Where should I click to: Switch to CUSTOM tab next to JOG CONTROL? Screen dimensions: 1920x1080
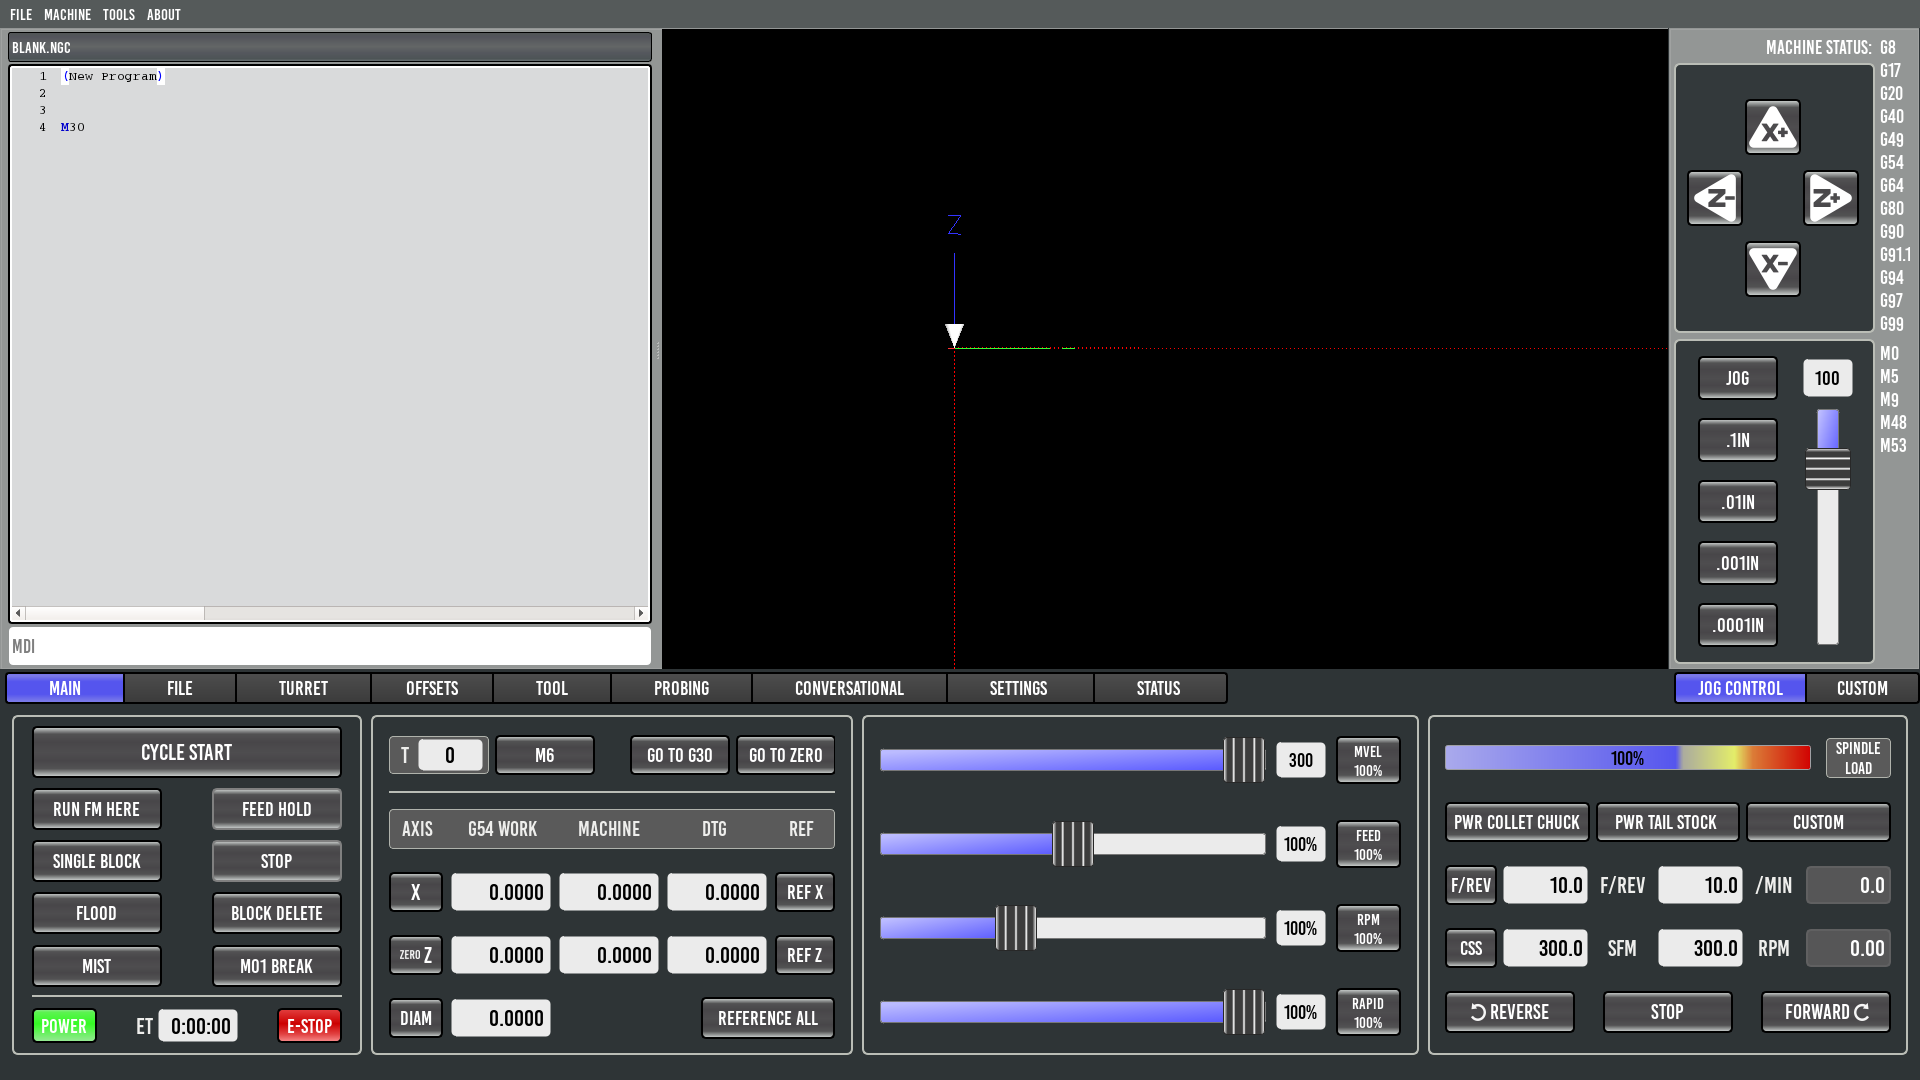coord(1862,688)
